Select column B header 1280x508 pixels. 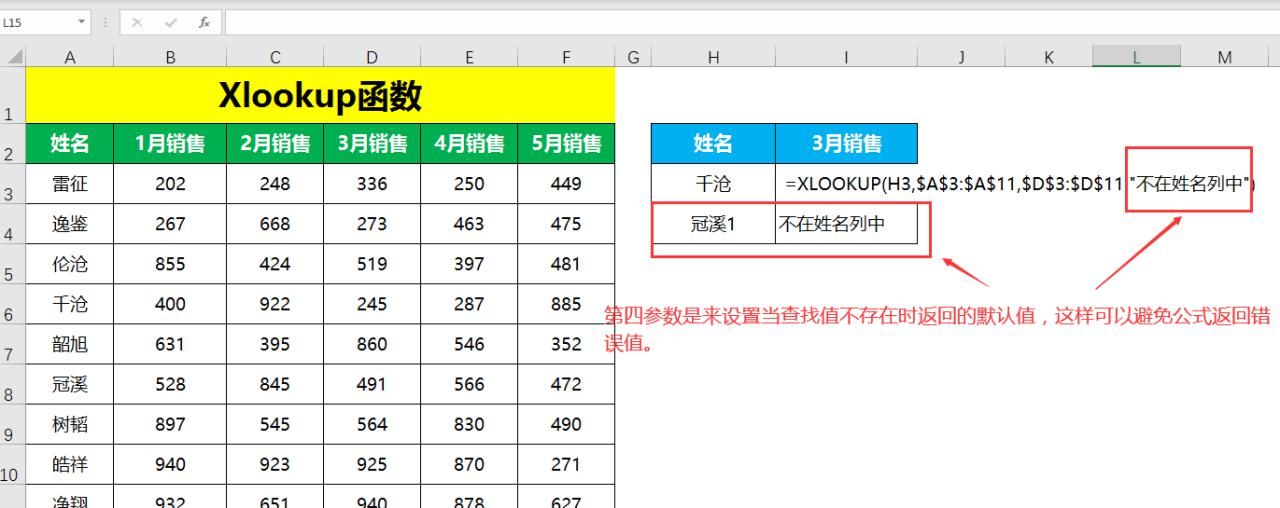(x=170, y=58)
